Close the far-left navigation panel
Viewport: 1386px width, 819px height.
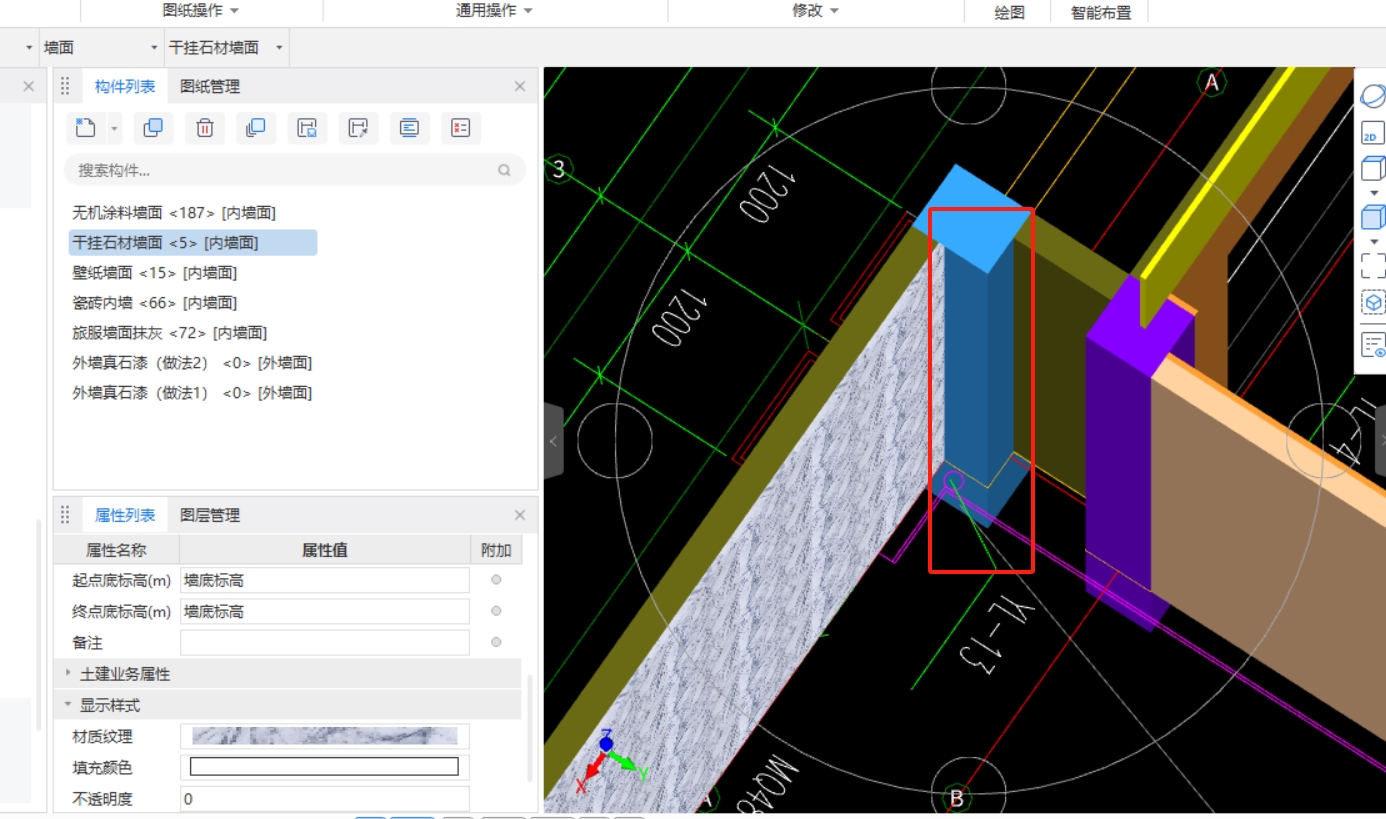28,87
